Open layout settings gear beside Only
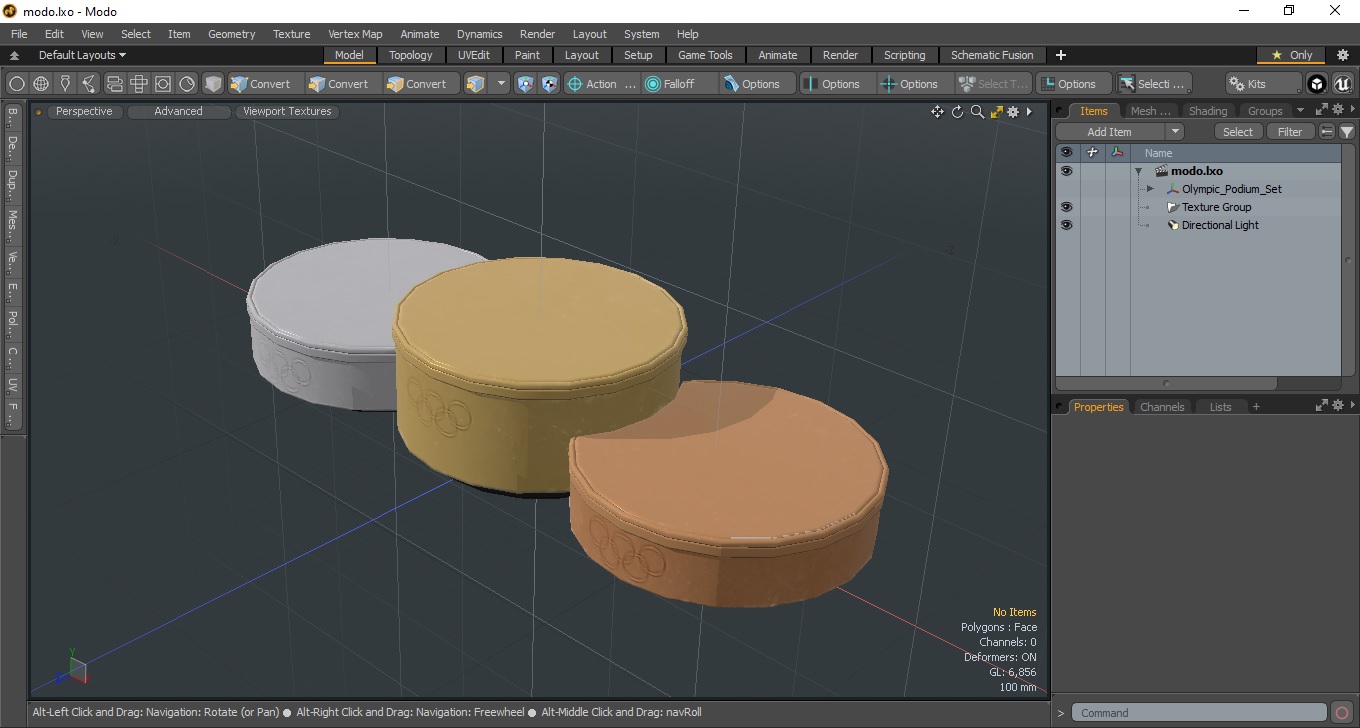 (1343, 55)
